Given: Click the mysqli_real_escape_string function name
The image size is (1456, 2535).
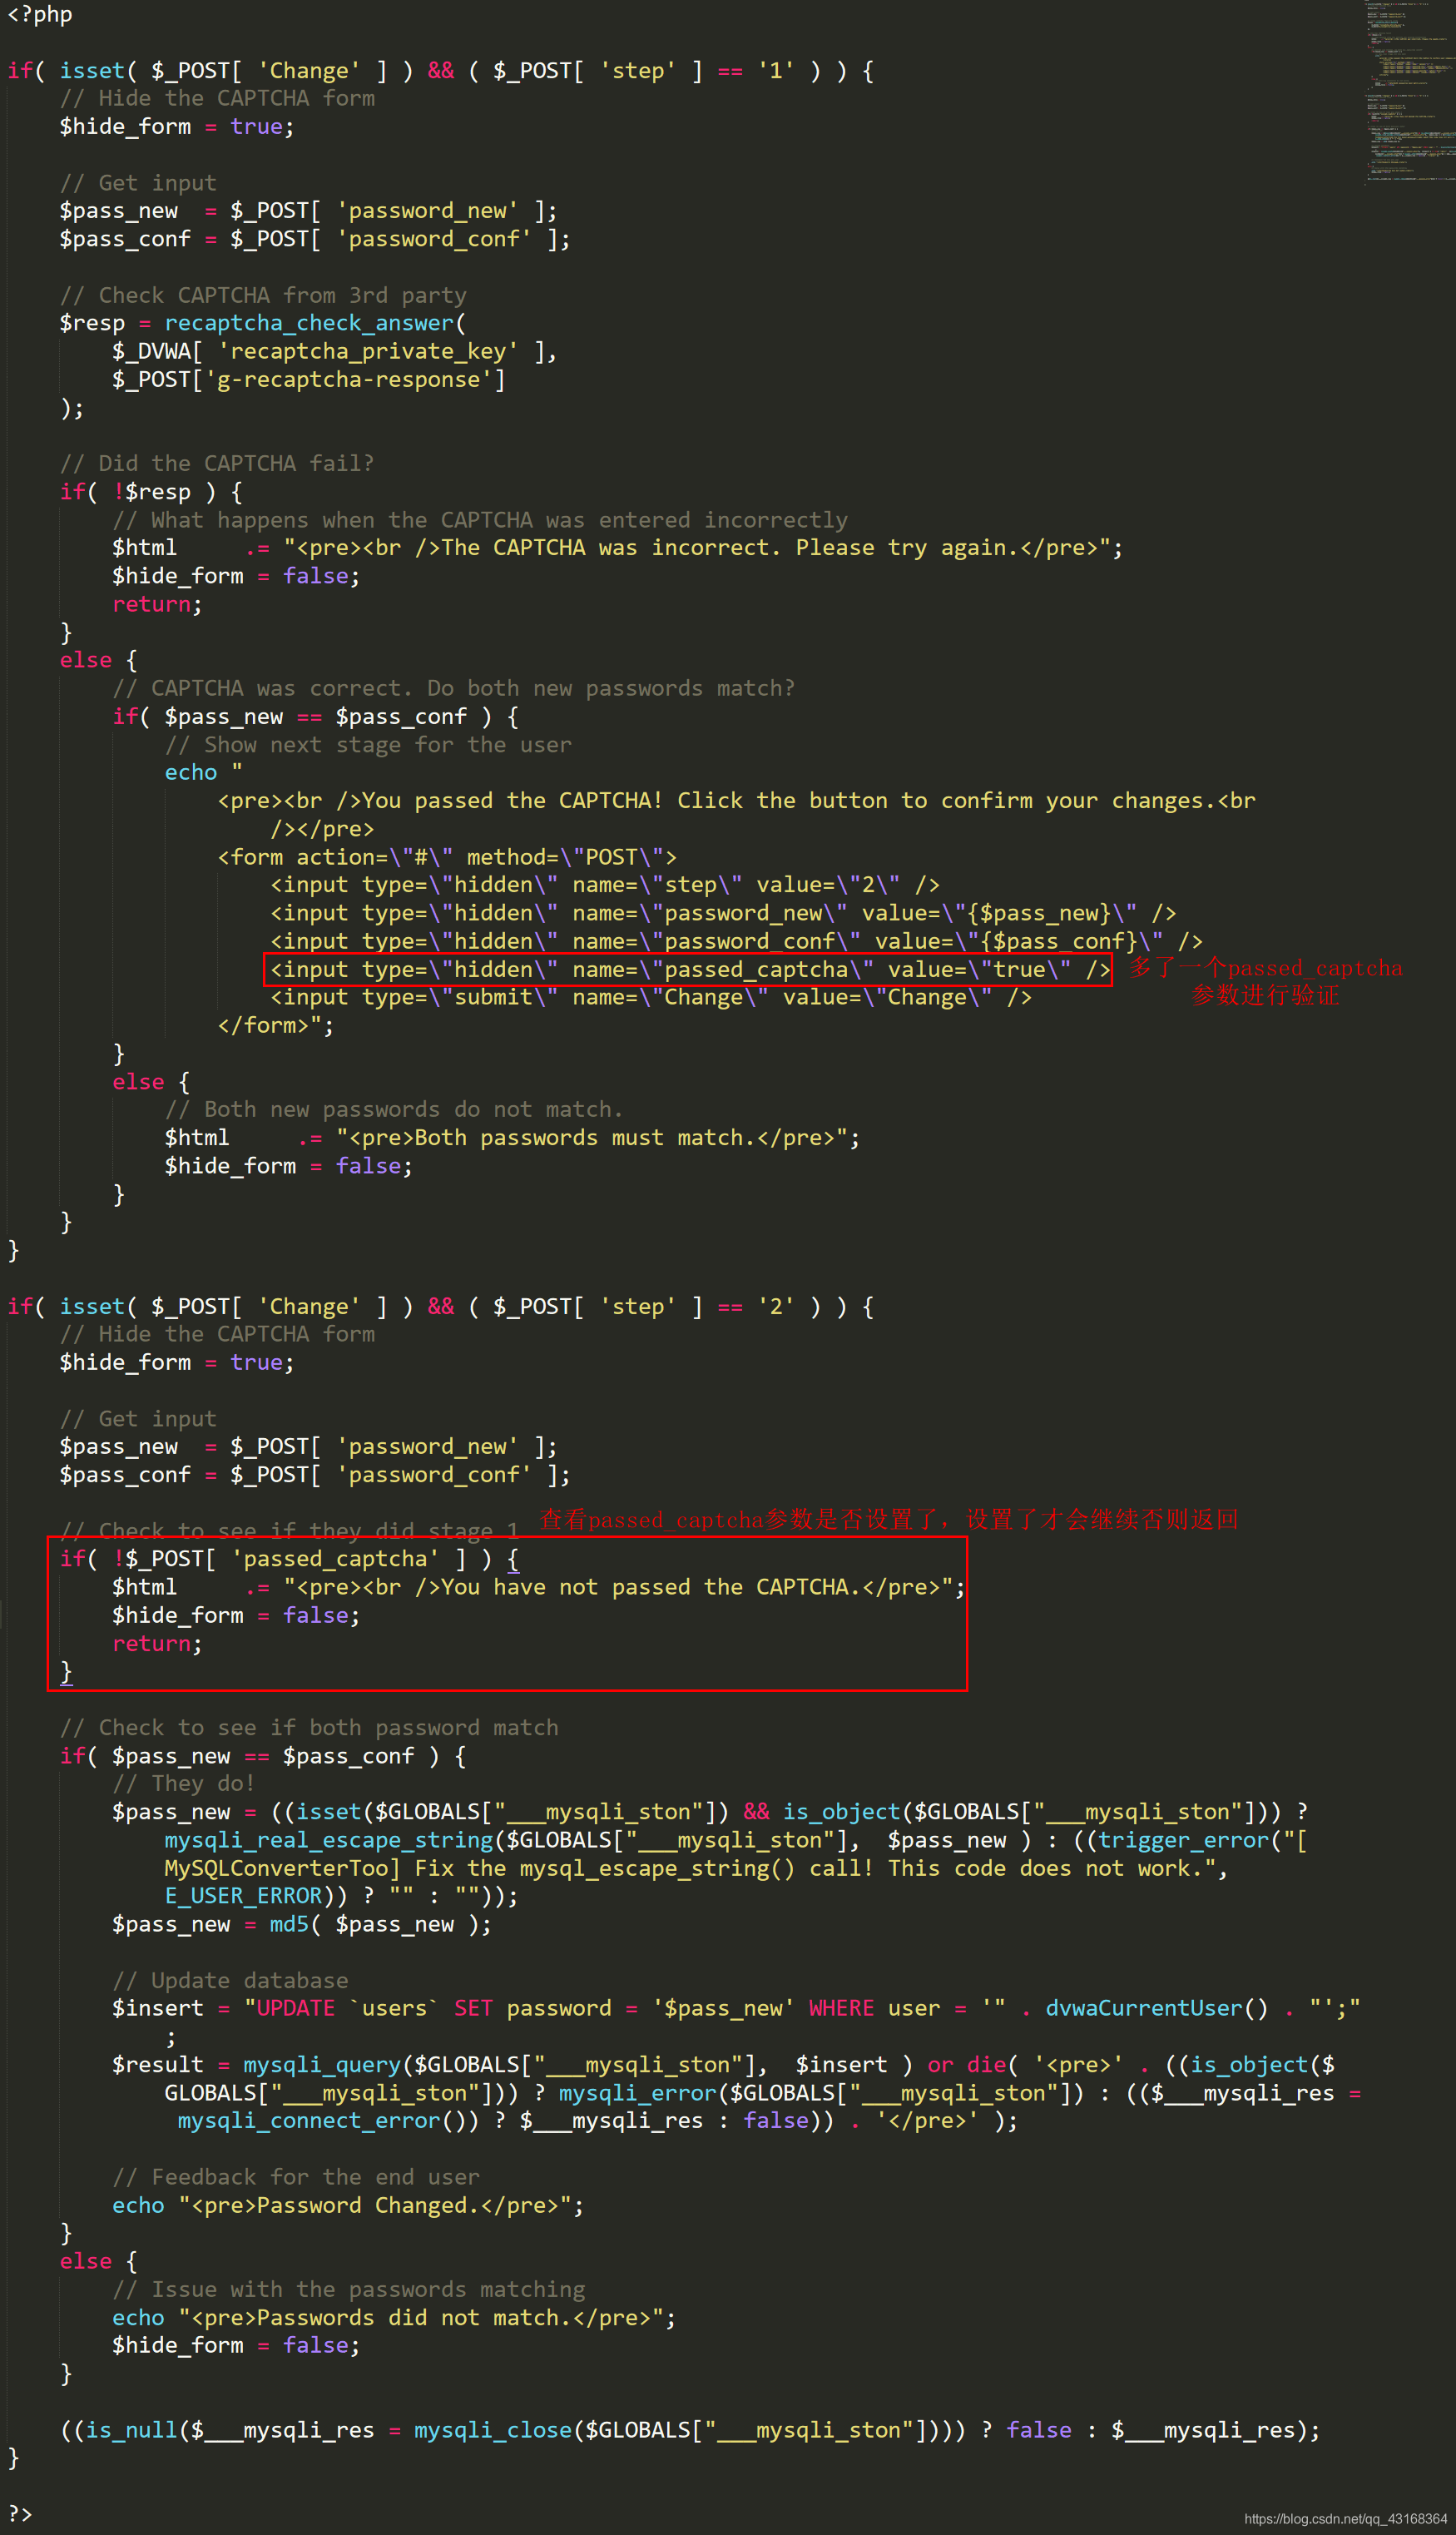Looking at the screenshot, I should (329, 1840).
